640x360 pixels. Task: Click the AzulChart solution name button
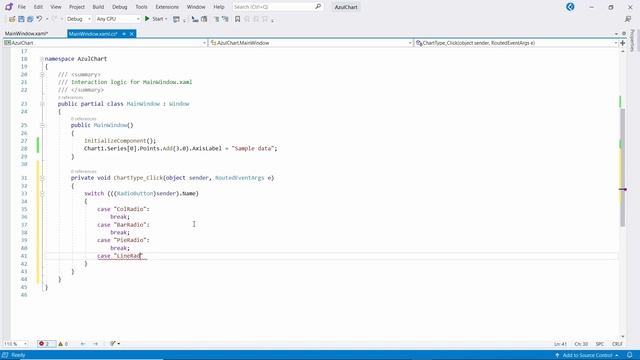coord(346,7)
